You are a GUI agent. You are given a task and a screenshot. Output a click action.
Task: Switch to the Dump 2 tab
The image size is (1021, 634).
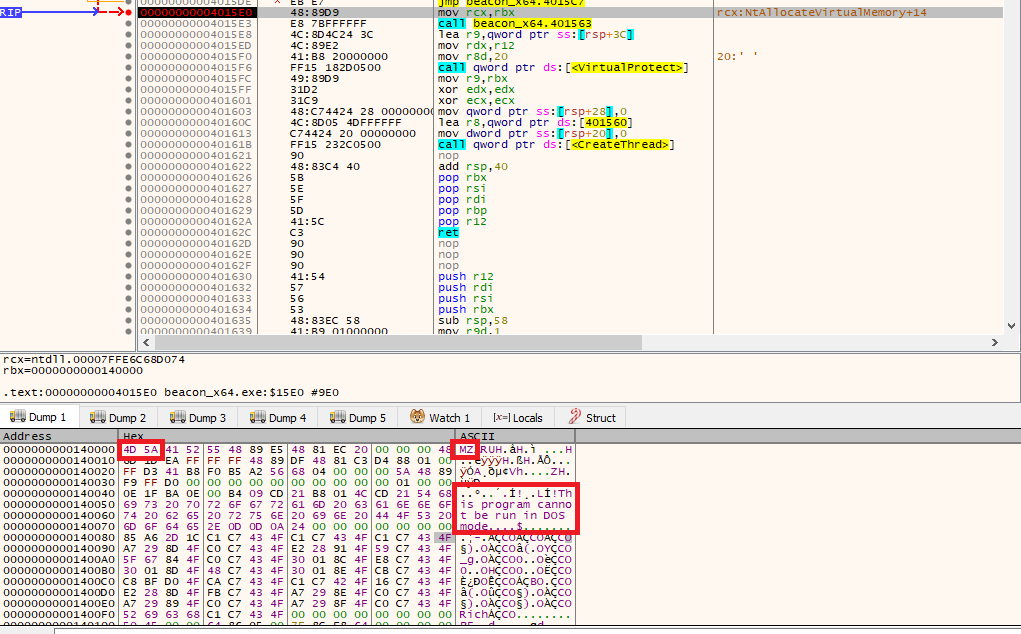point(118,417)
